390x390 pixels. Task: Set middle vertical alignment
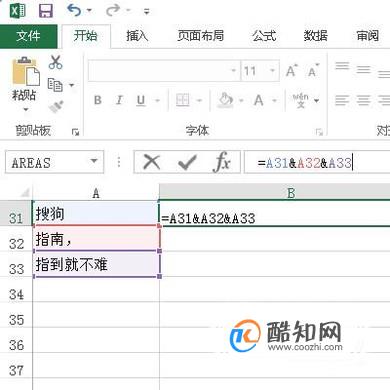tap(363, 70)
